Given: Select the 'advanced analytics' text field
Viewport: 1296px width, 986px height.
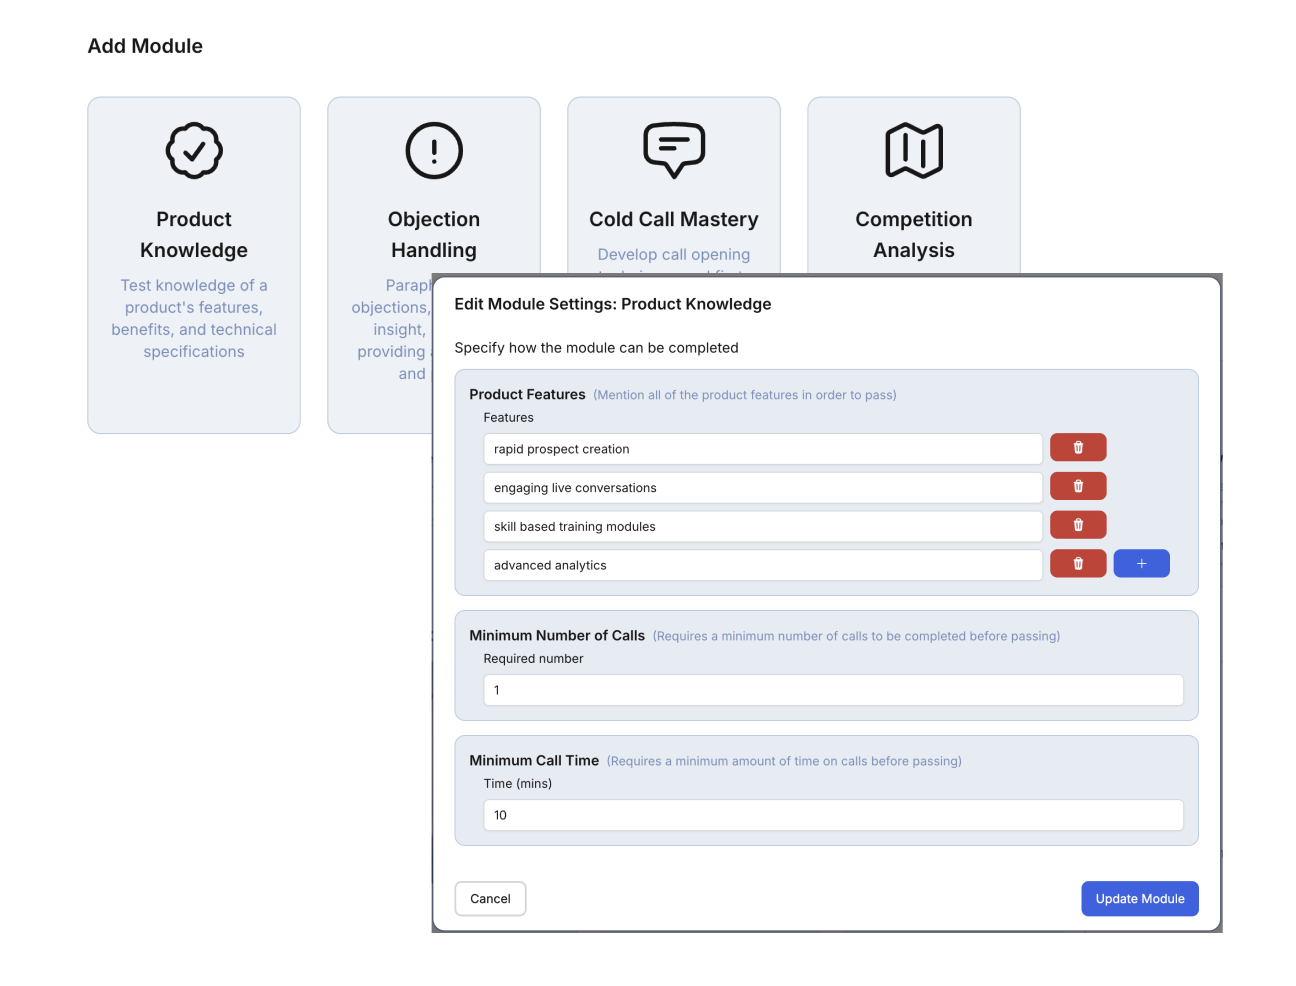Looking at the screenshot, I should (x=762, y=565).
